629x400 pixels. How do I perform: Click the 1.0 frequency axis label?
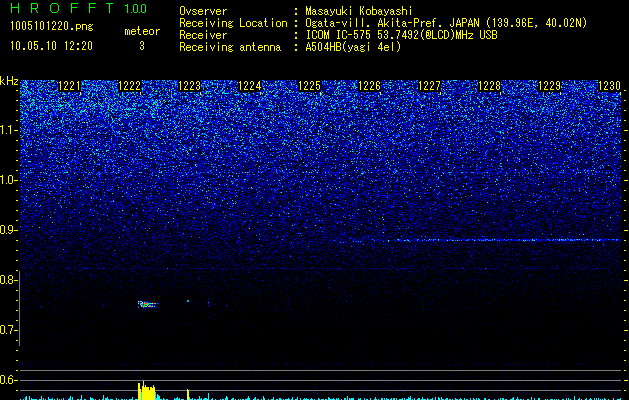pyautogui.click(x=8, y=180)
